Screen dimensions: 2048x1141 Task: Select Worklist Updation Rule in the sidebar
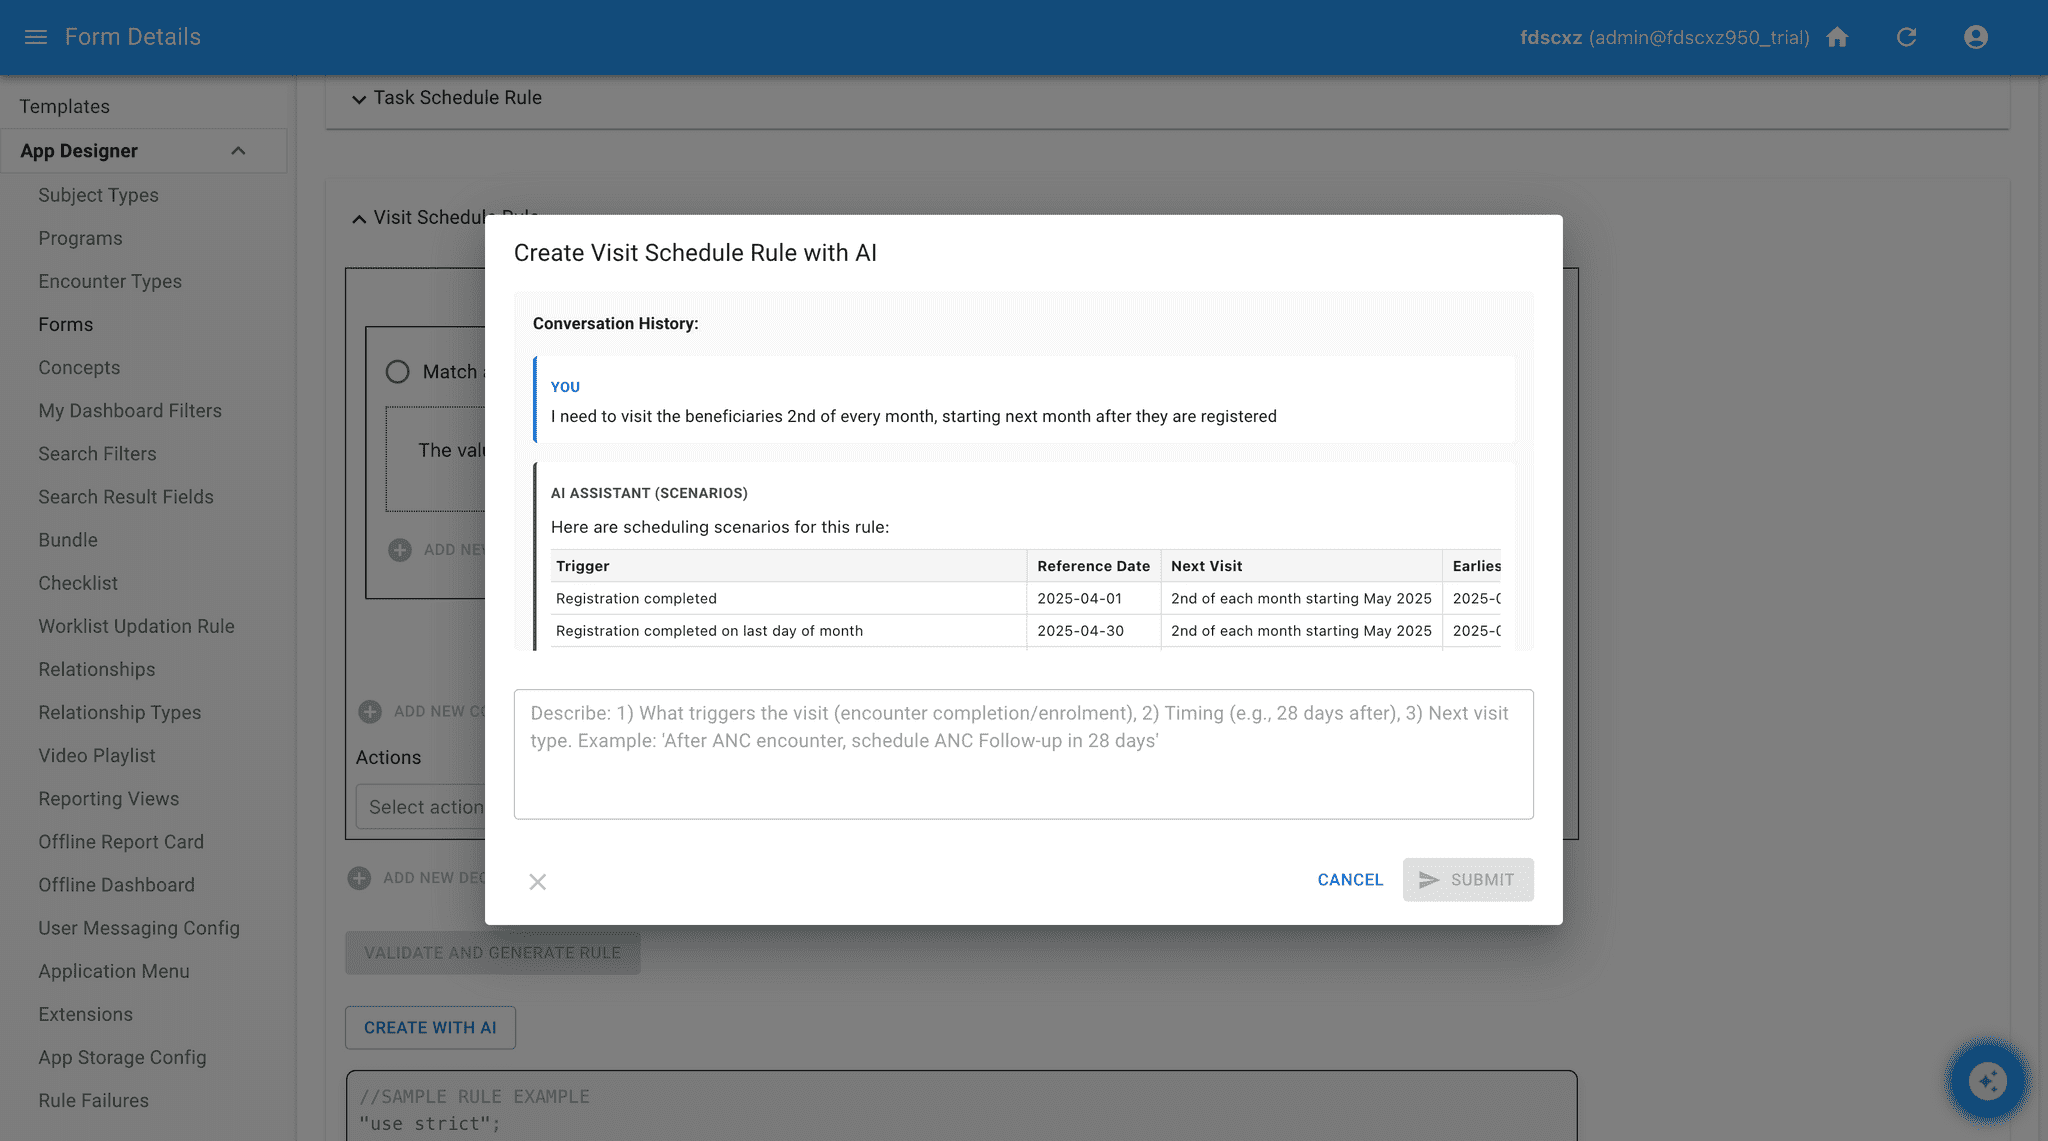(x=137, y=626)
